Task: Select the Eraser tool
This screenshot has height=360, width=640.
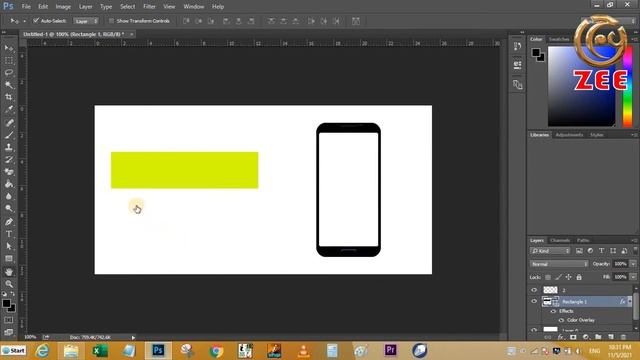Action: pyautogui.click(x=9, y=172)
